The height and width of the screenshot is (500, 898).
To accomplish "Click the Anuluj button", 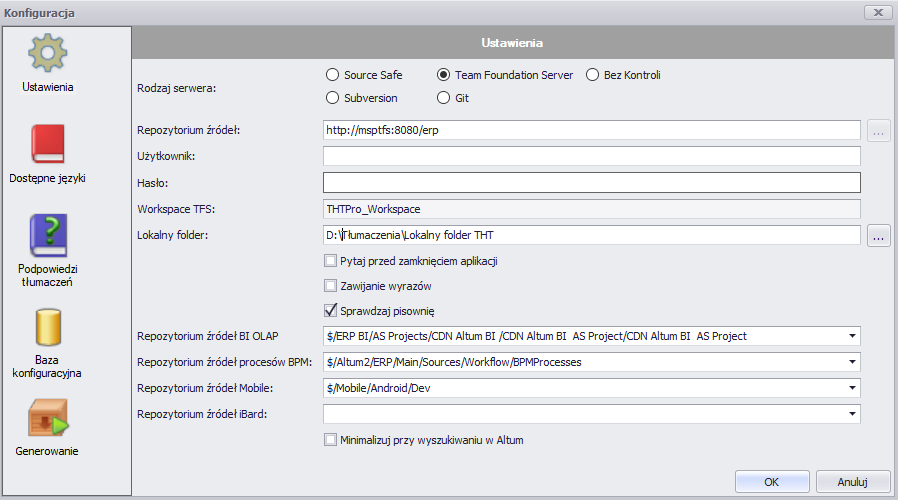I will point(853,482).
